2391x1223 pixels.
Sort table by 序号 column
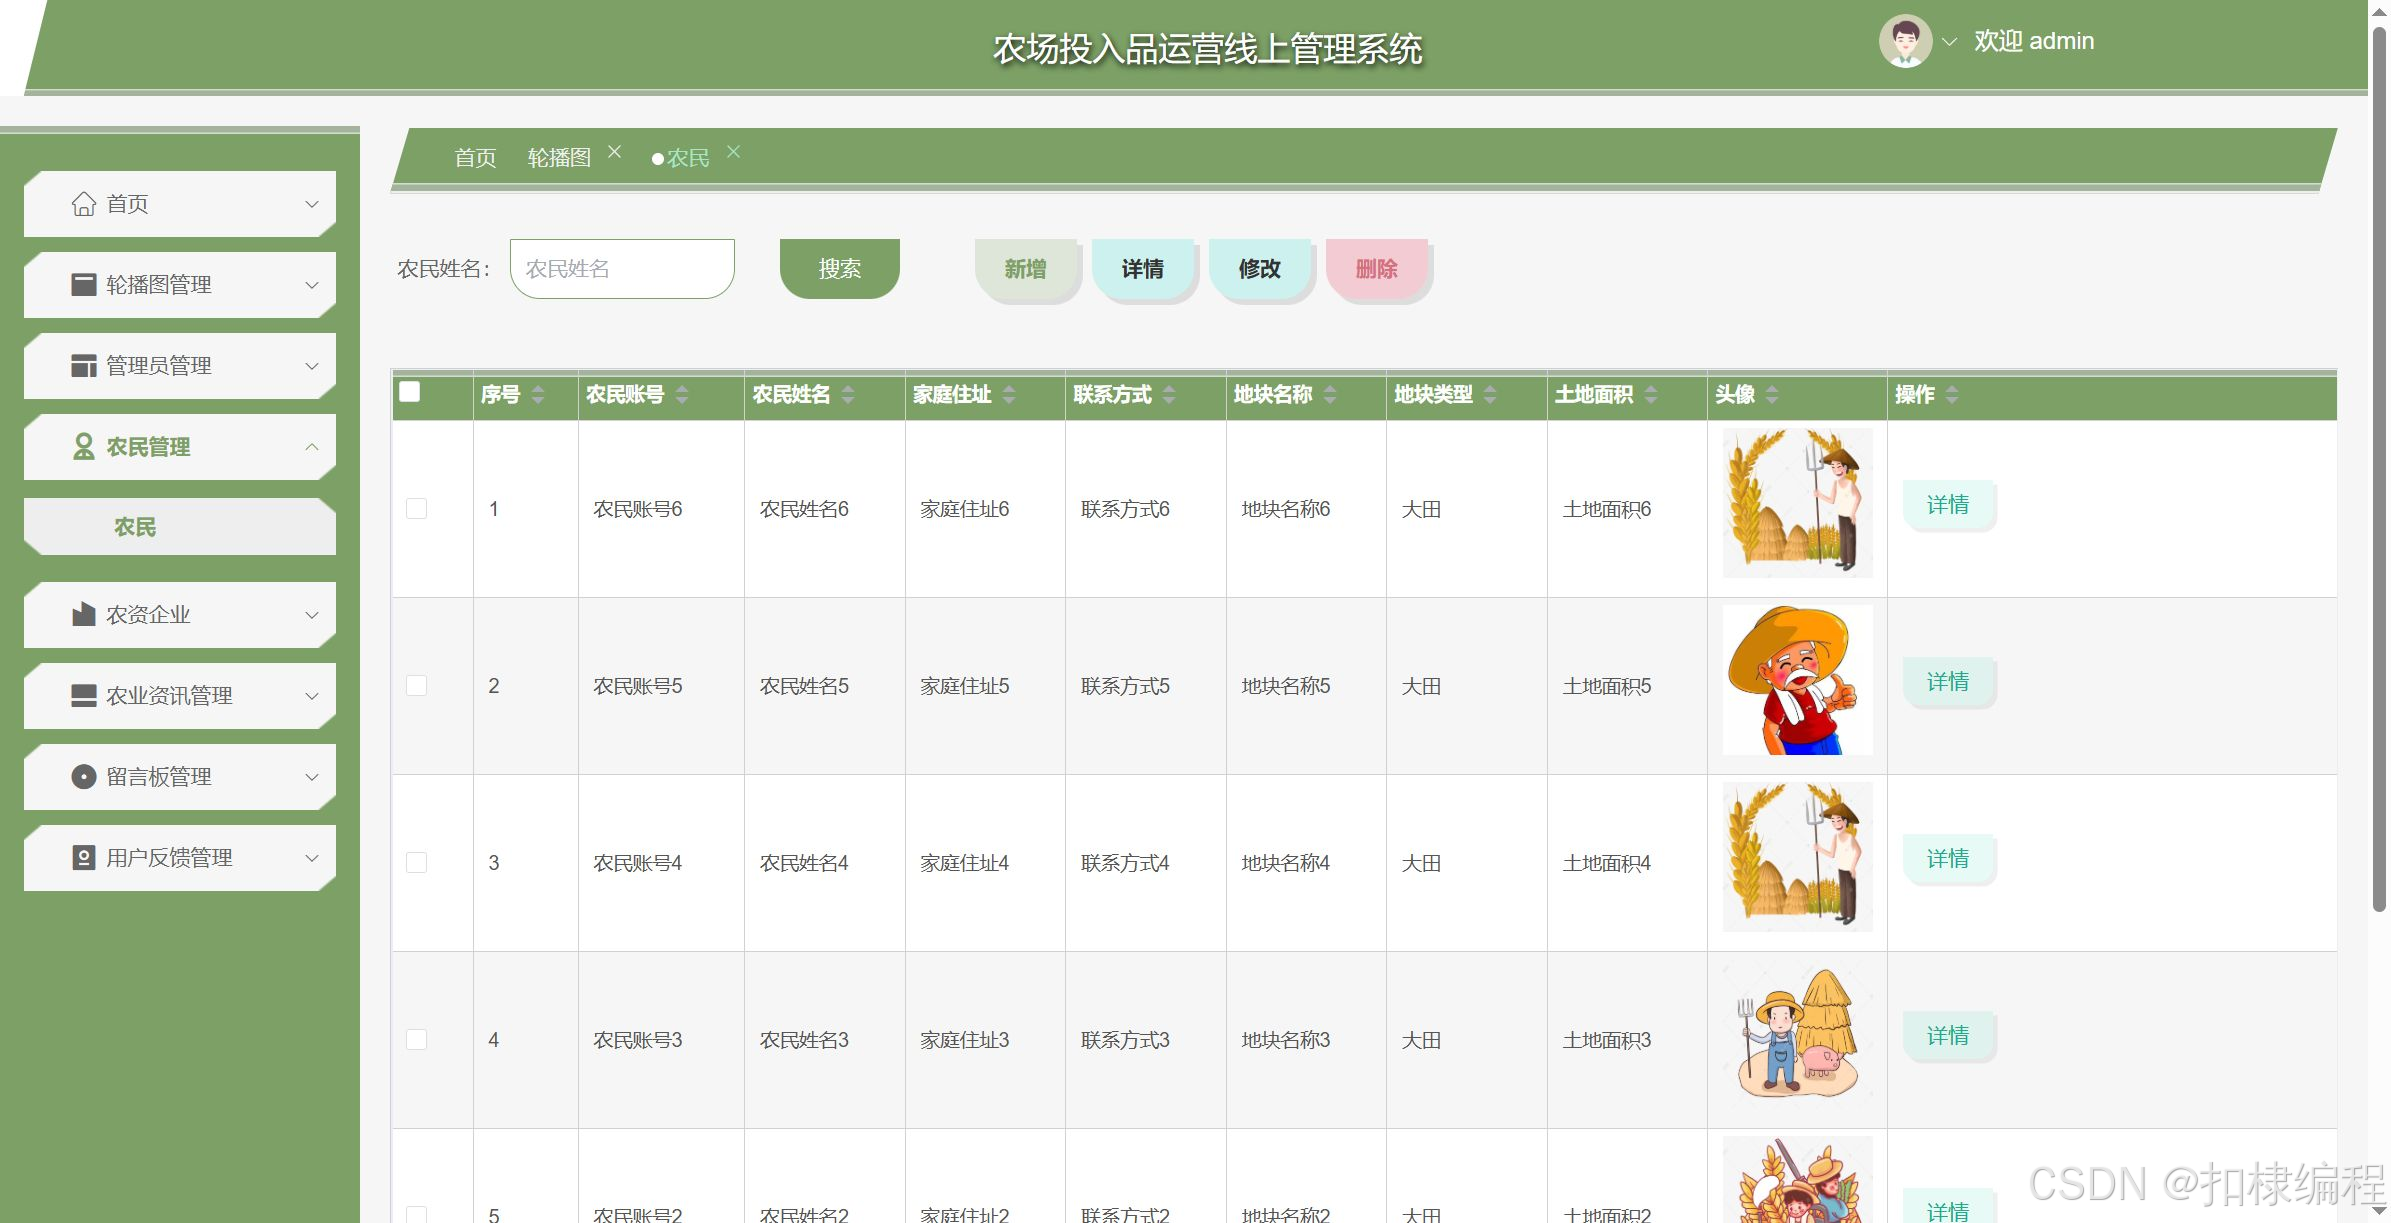click(x=538, y=395)
